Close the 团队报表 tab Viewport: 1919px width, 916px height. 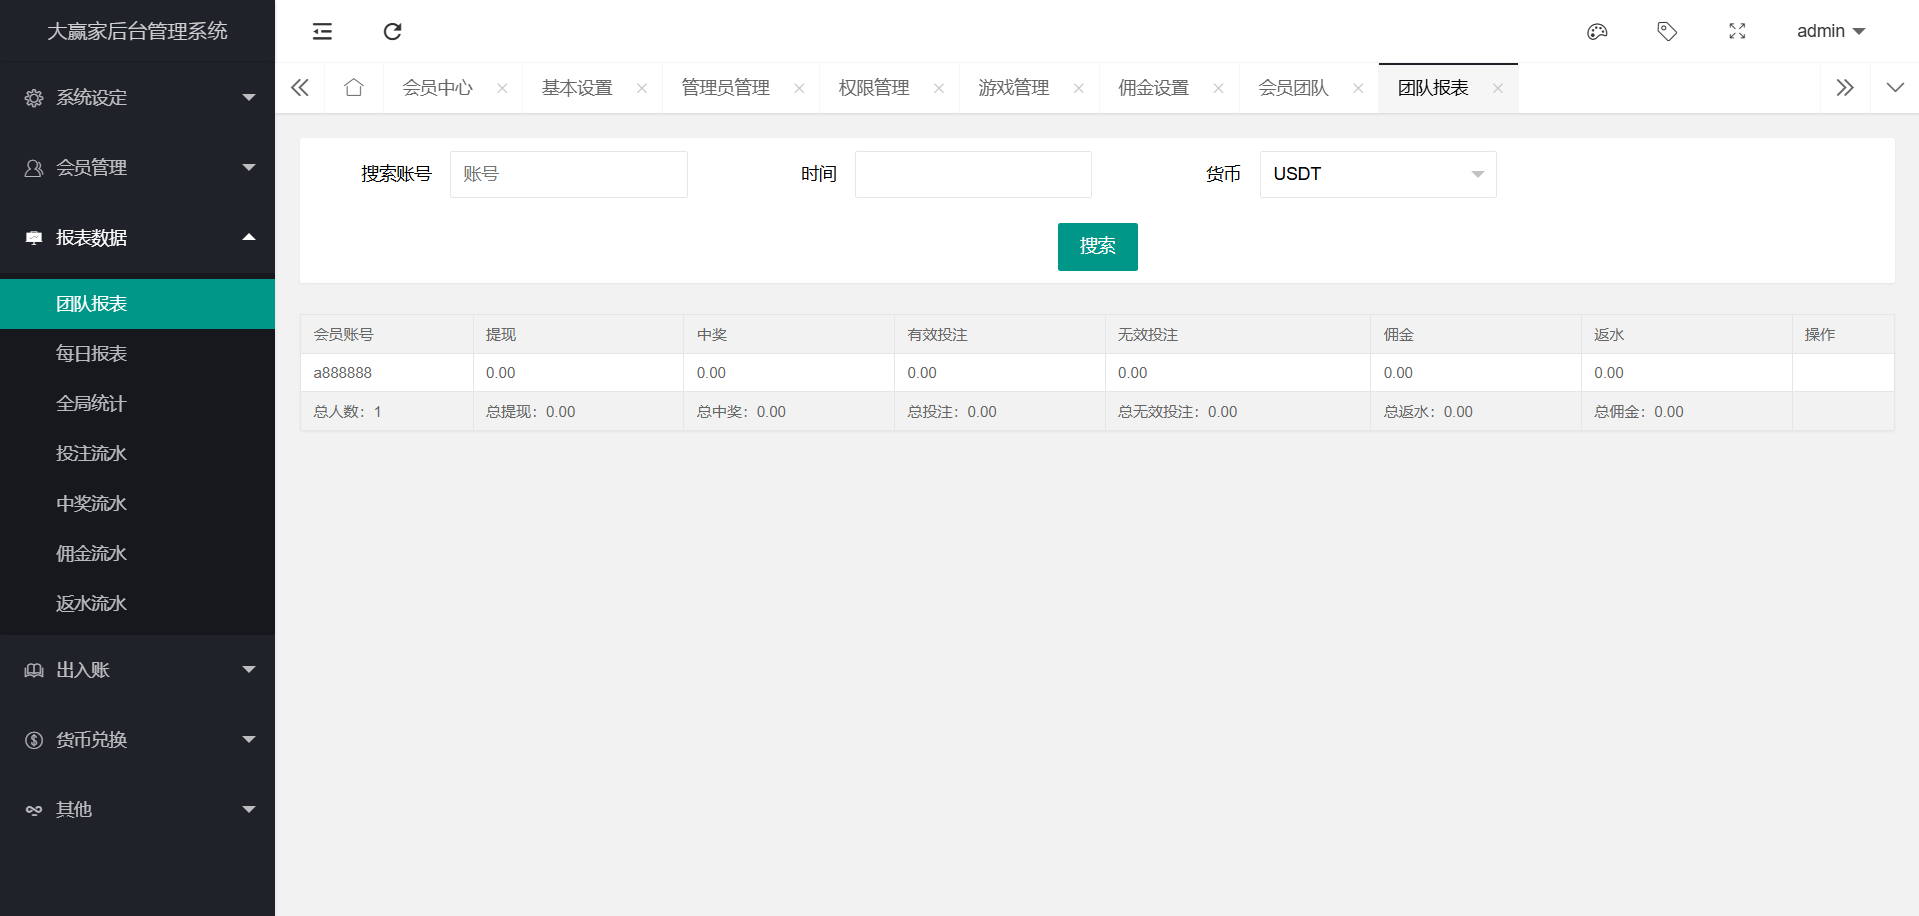(x=1498, y=89)
